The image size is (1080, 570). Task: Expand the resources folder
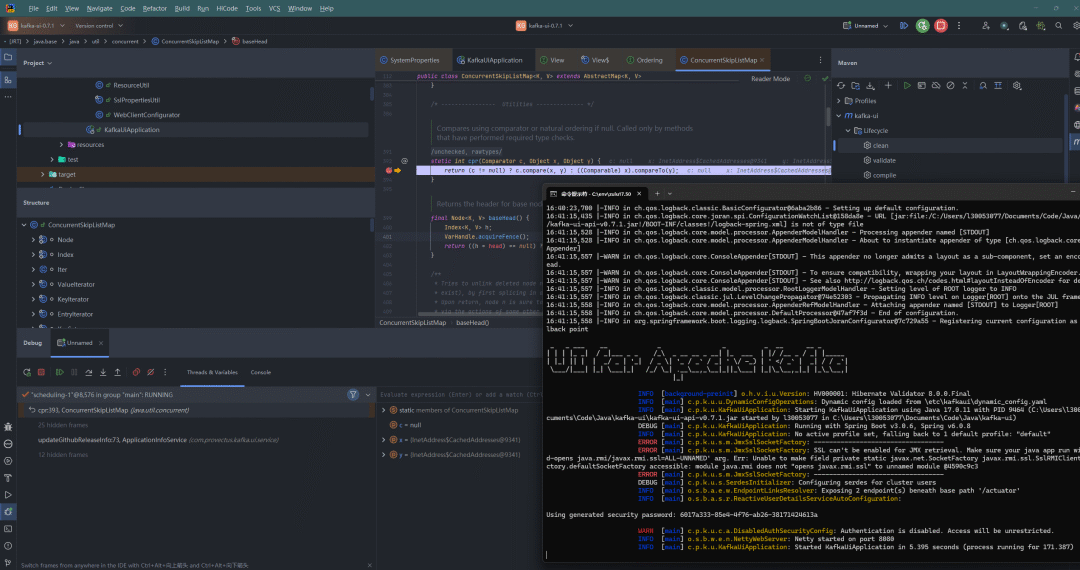61,145
